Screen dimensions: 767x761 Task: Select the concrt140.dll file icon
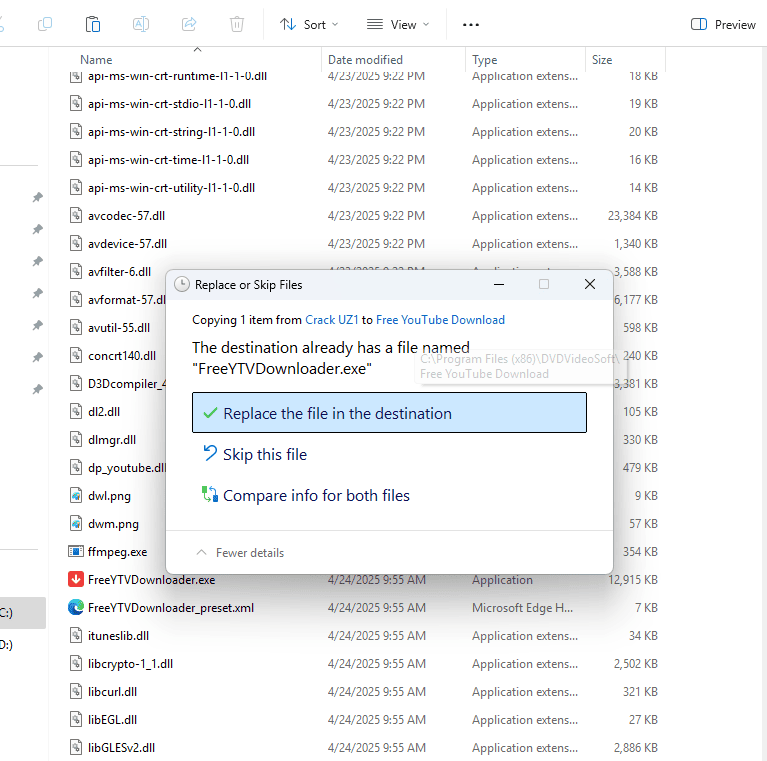click(75, 355)
